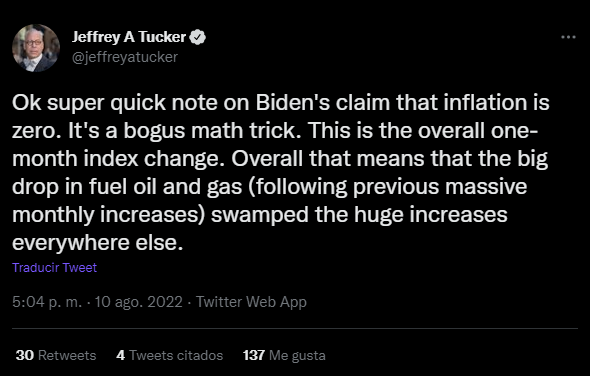590x376 pixels.
Task: Select the tweet body text paragraph
Action: pyautogui.click(x=281, y=172)
